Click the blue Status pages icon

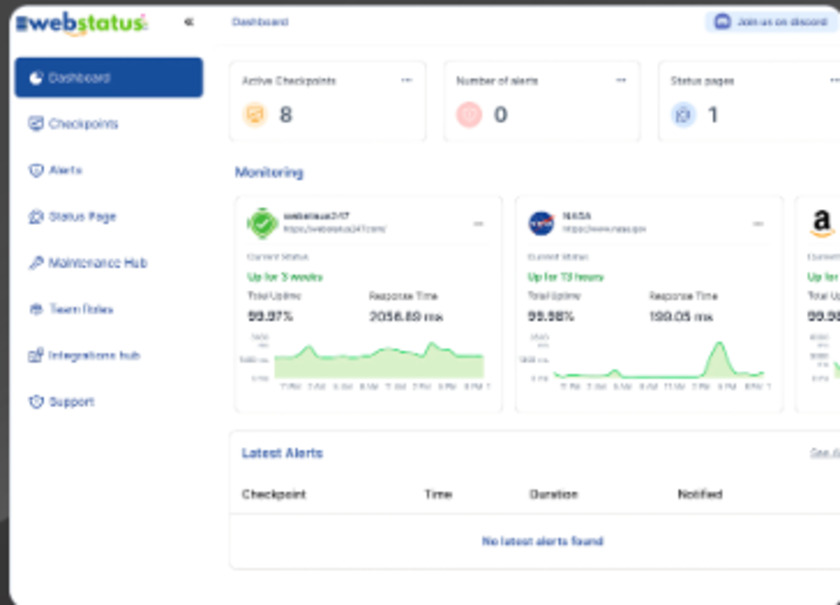tap(683, 115)
